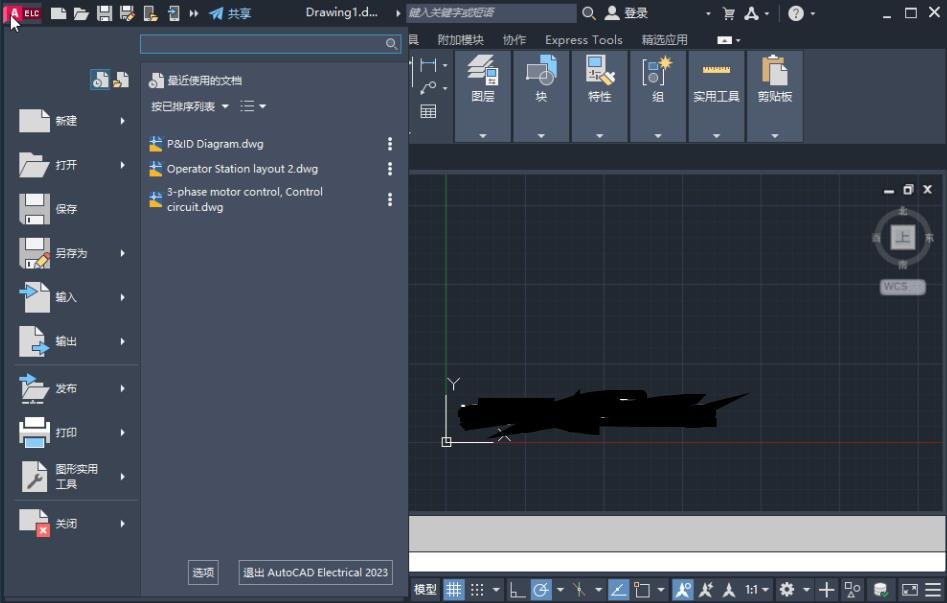Image resolution: width=947 pixels, height=603 pixels.
Task: Click options dots for Operator Station layout 2.dwg
Action: pyautogui.click(x=390, y=169)
